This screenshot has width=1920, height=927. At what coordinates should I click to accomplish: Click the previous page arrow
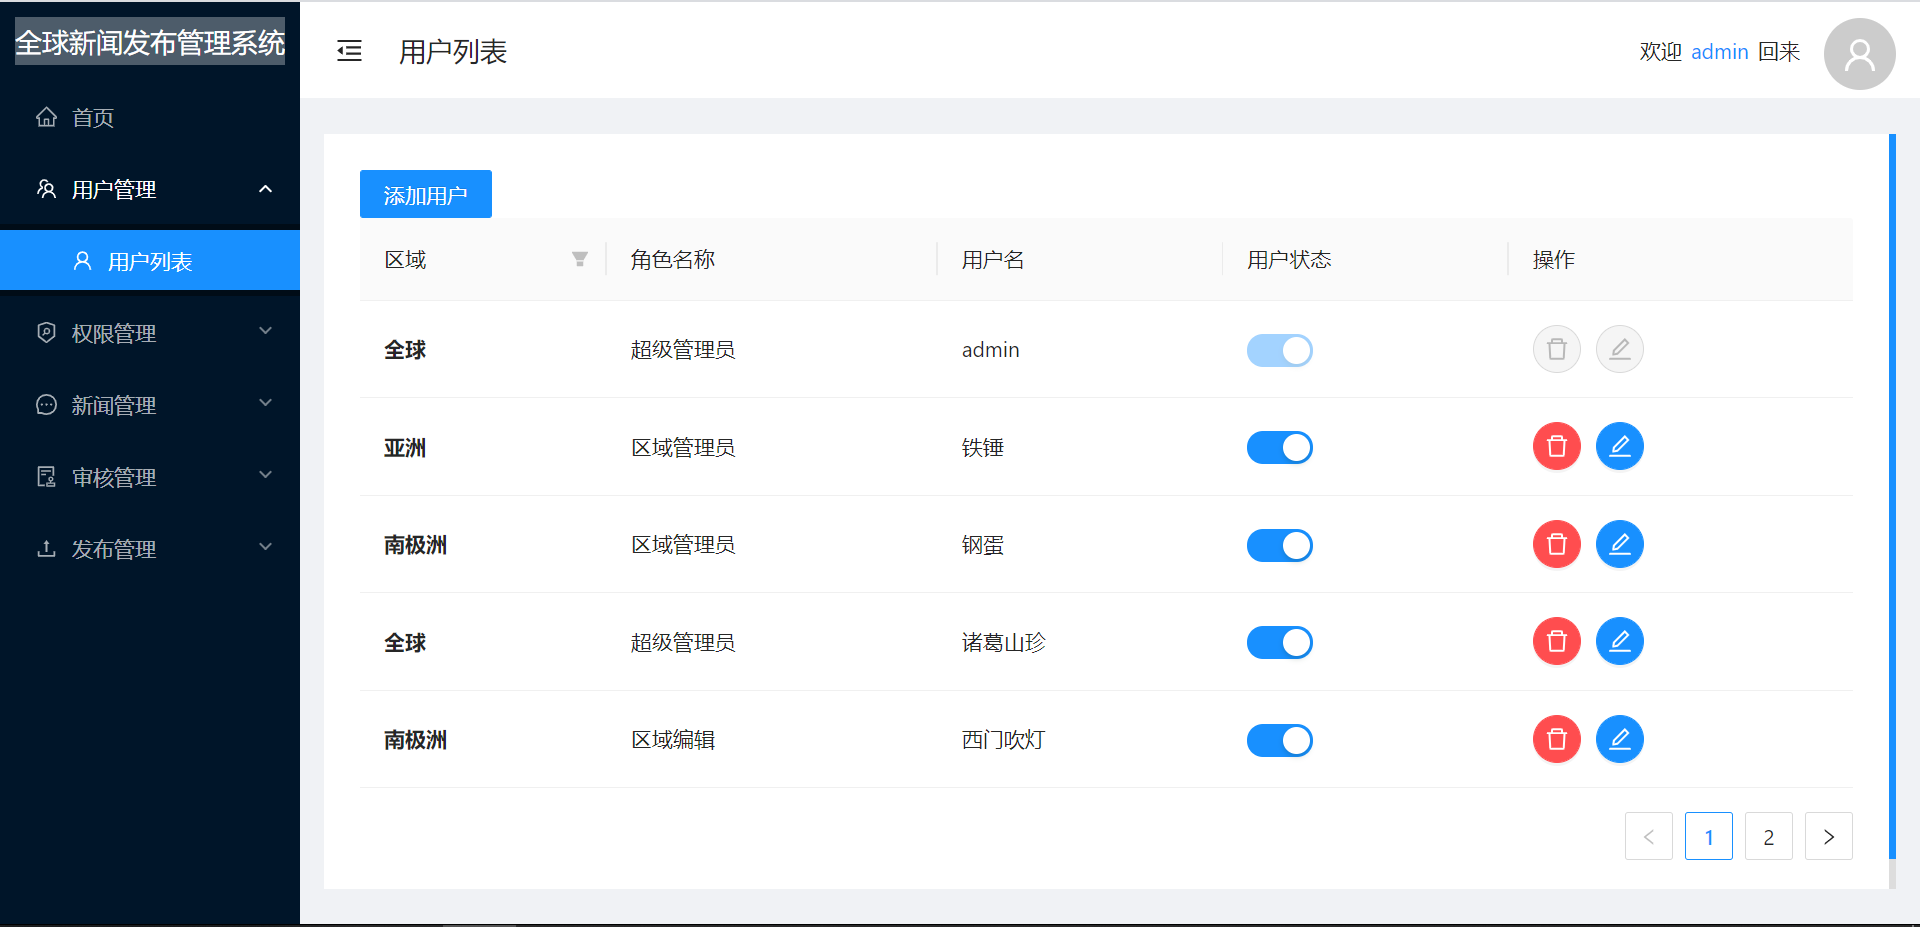[1648, 836]
